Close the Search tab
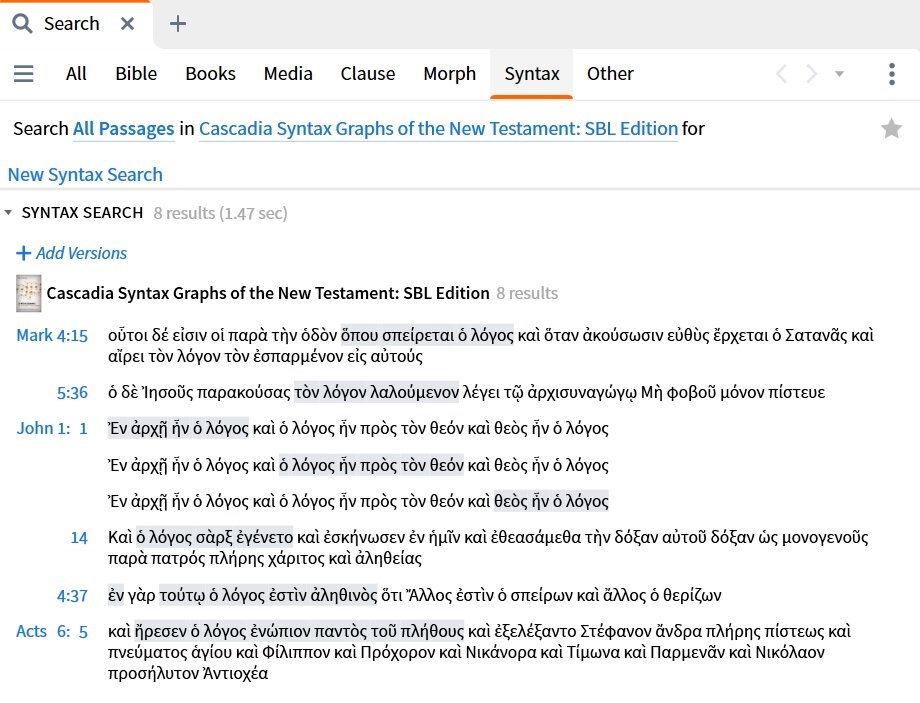The height and width of the screenshot is (703, 920). (127, 23)
